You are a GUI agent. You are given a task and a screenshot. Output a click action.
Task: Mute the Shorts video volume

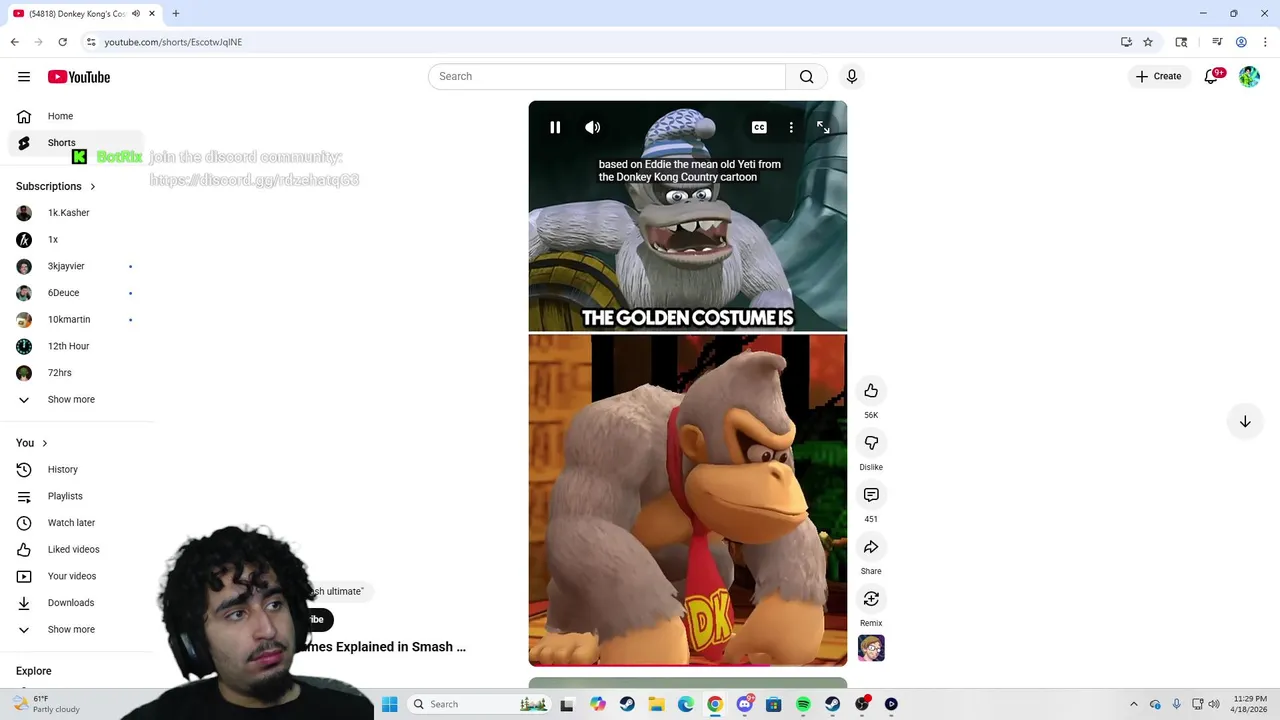point(593,127)
